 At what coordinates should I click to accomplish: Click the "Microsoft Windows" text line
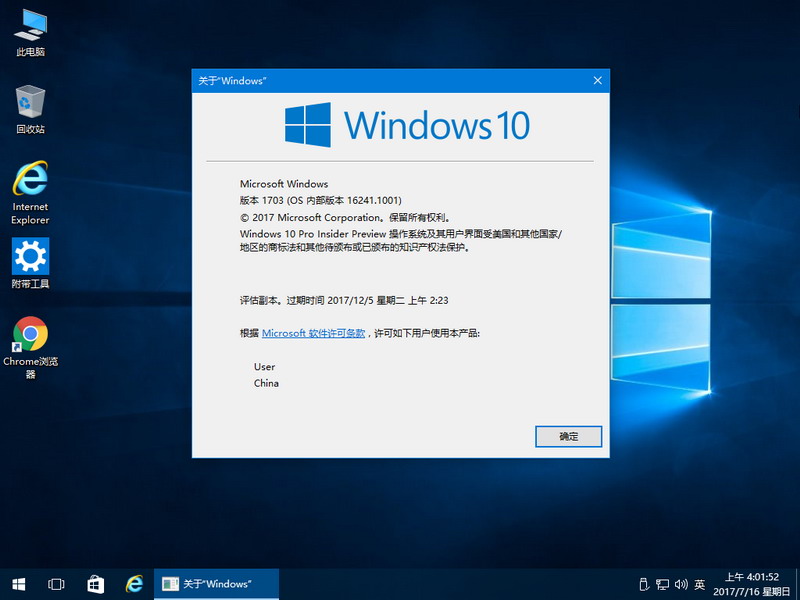284,184
